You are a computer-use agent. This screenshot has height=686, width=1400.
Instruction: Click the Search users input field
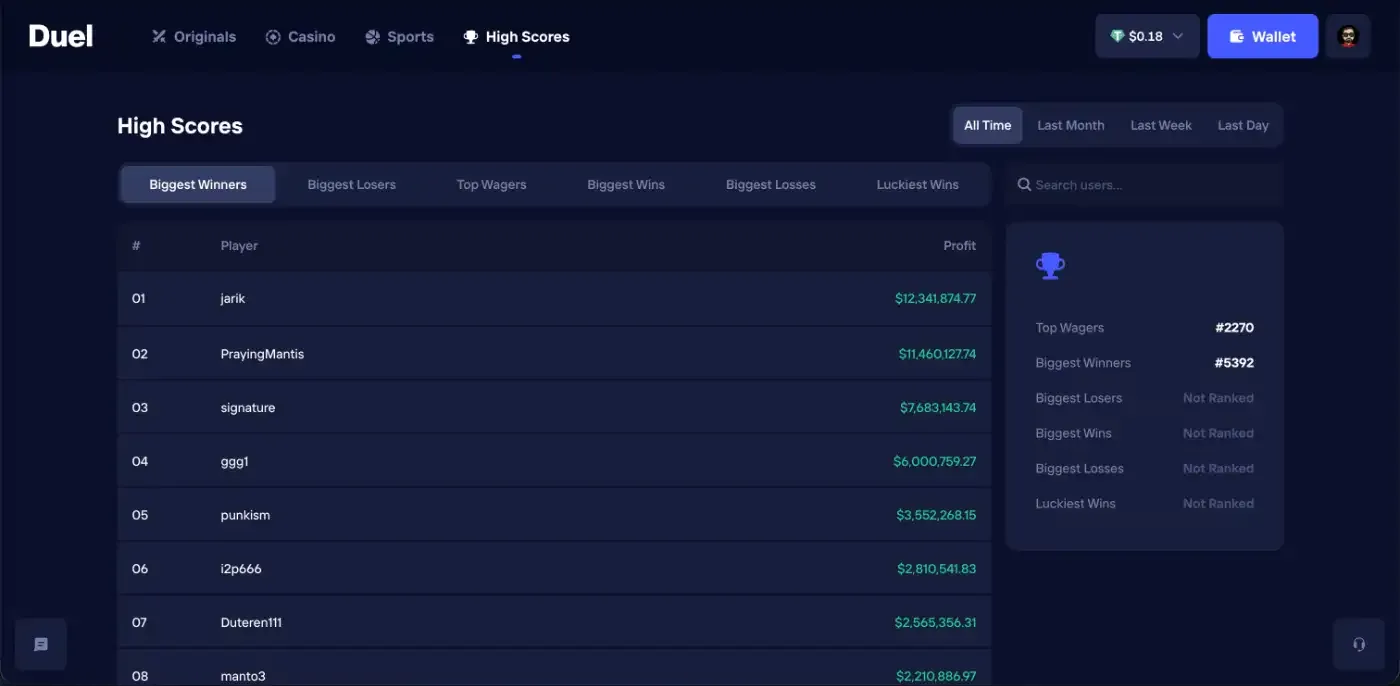[x=1145, y=184]
